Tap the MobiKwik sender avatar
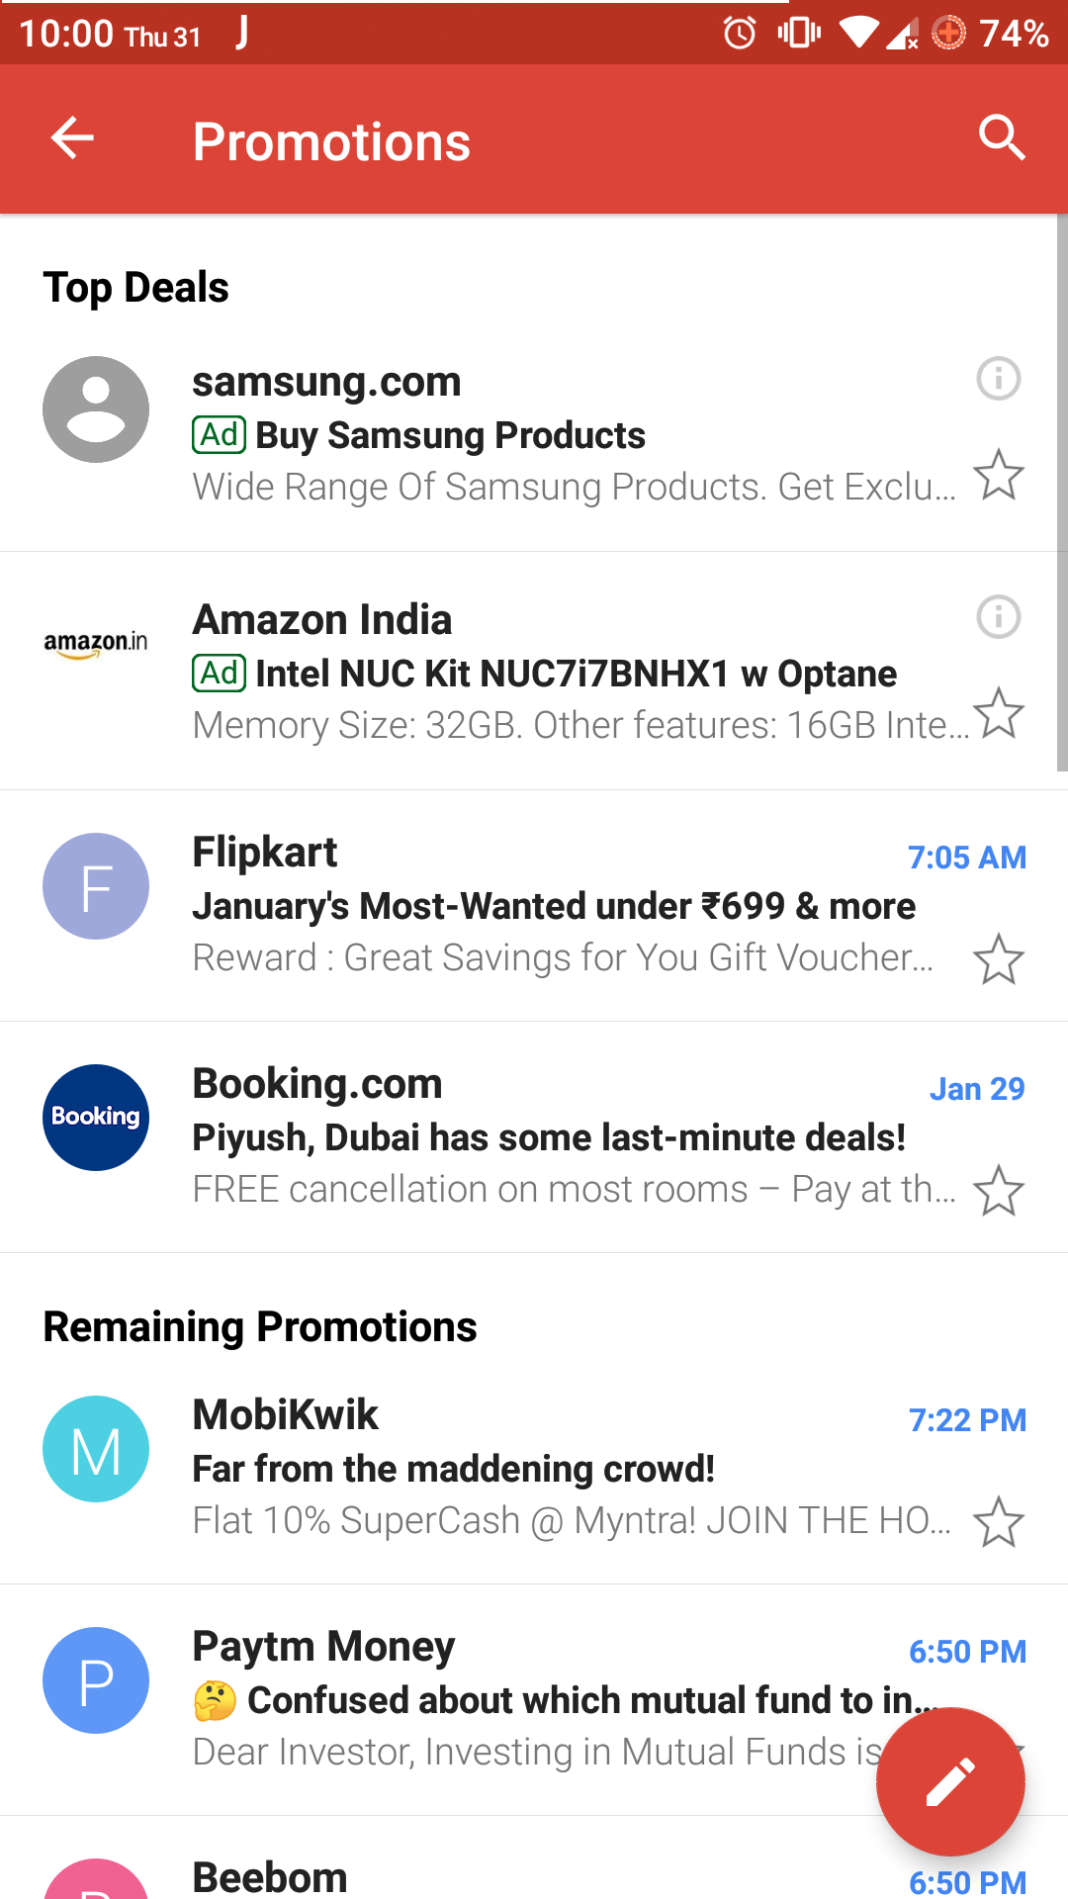 pos(96,1449)
